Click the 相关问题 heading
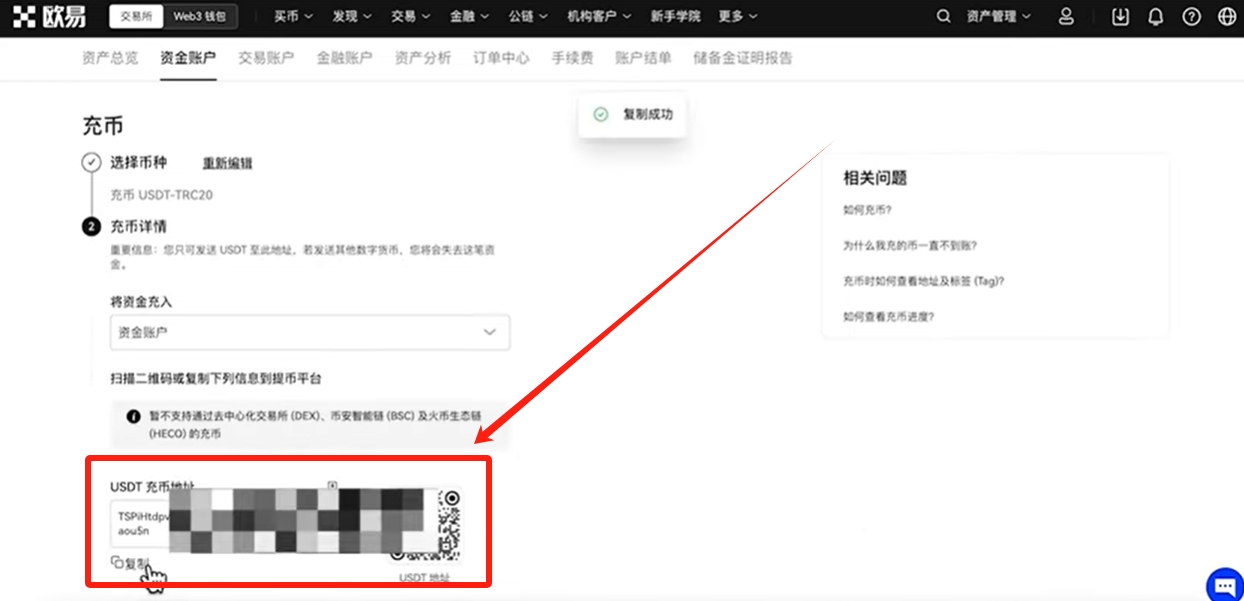This screenshot has height=601, width=1244. click(x=875, y=178)
